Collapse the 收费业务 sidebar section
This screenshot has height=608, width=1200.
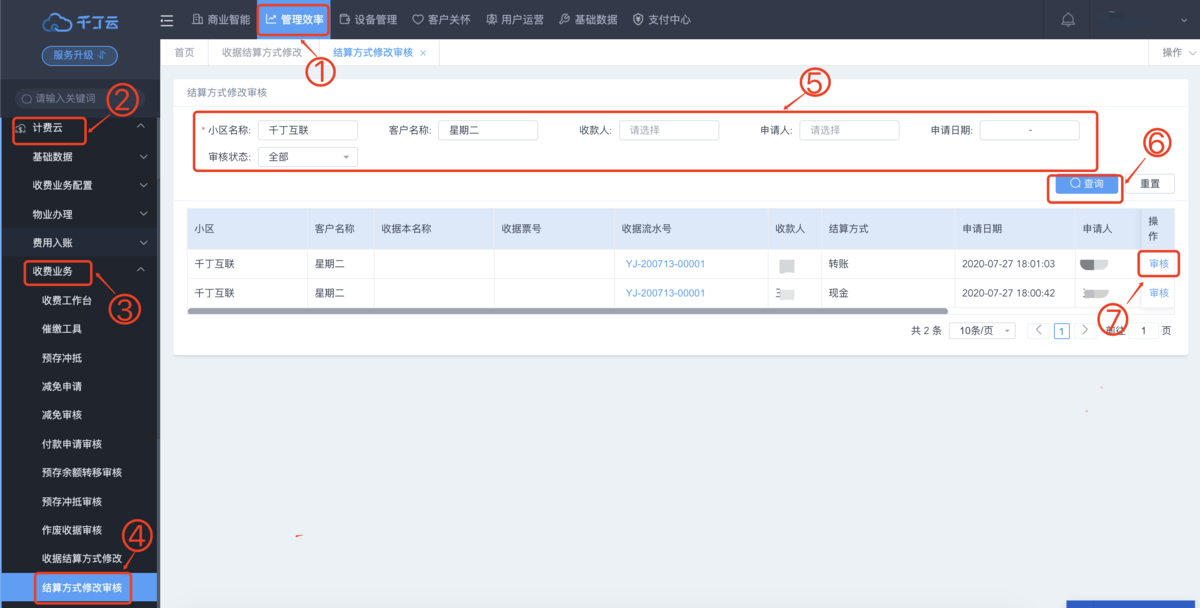pyautogui.click(x=79, y=271)
